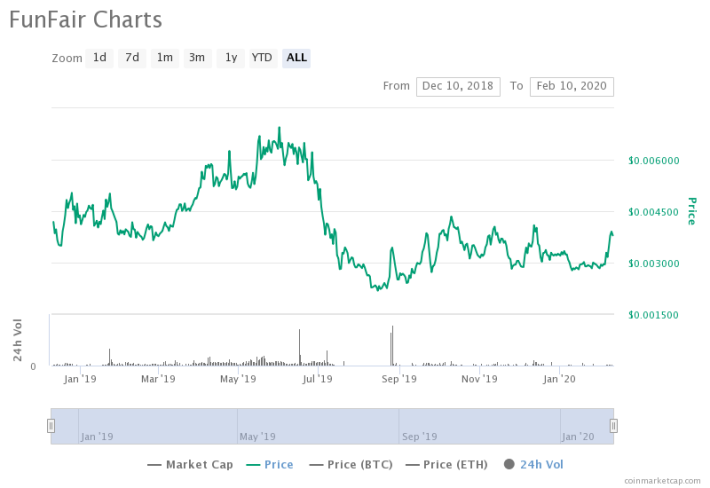Click Jan '19 label in navigator timeline

point(97,437)
